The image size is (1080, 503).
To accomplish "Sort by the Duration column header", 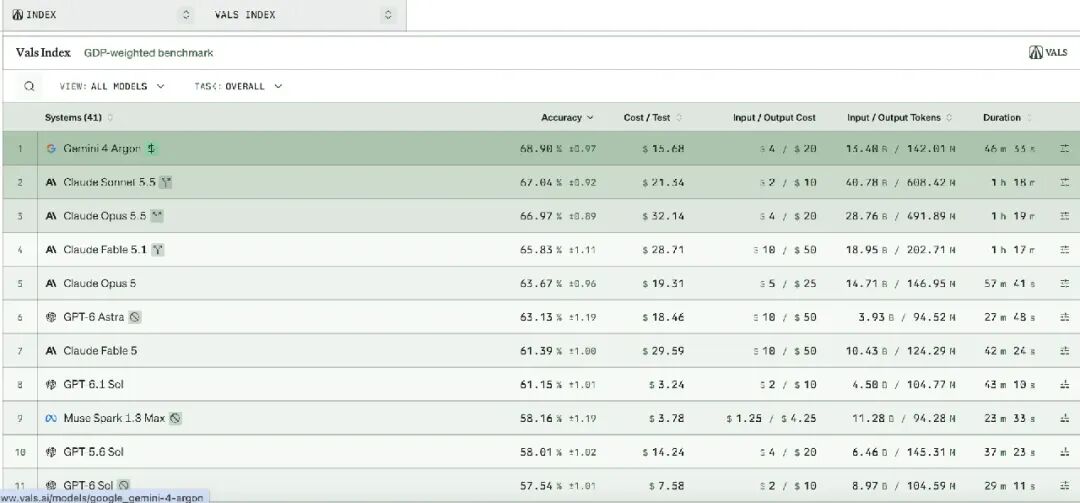I will pos(1007,118).
